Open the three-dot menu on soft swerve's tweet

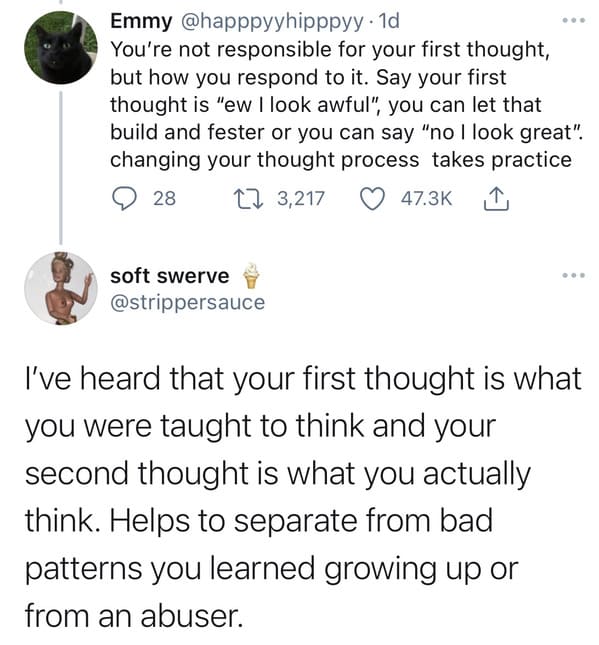coord(573,275)
